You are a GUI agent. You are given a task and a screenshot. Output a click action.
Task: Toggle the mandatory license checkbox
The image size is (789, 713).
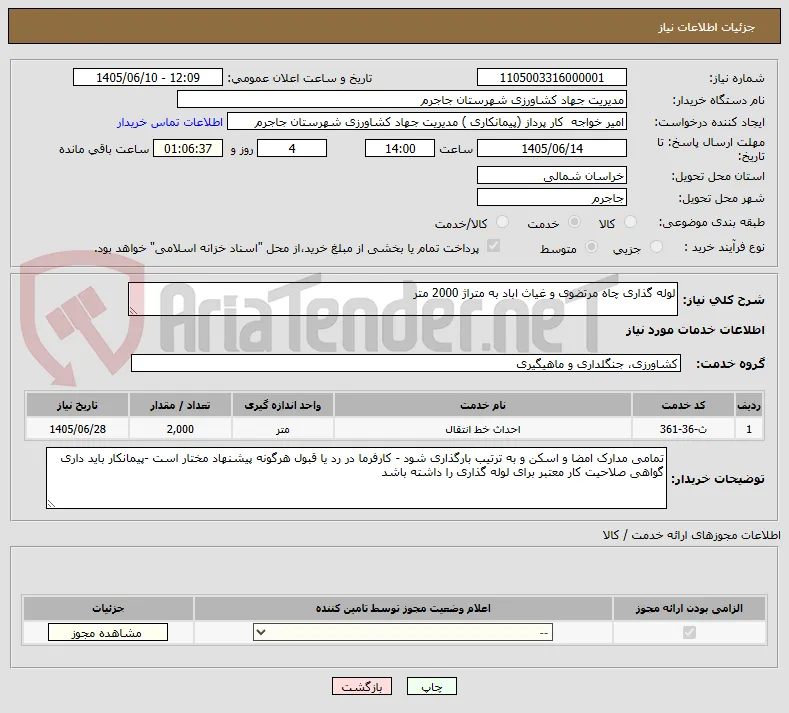tap(689, 632)
